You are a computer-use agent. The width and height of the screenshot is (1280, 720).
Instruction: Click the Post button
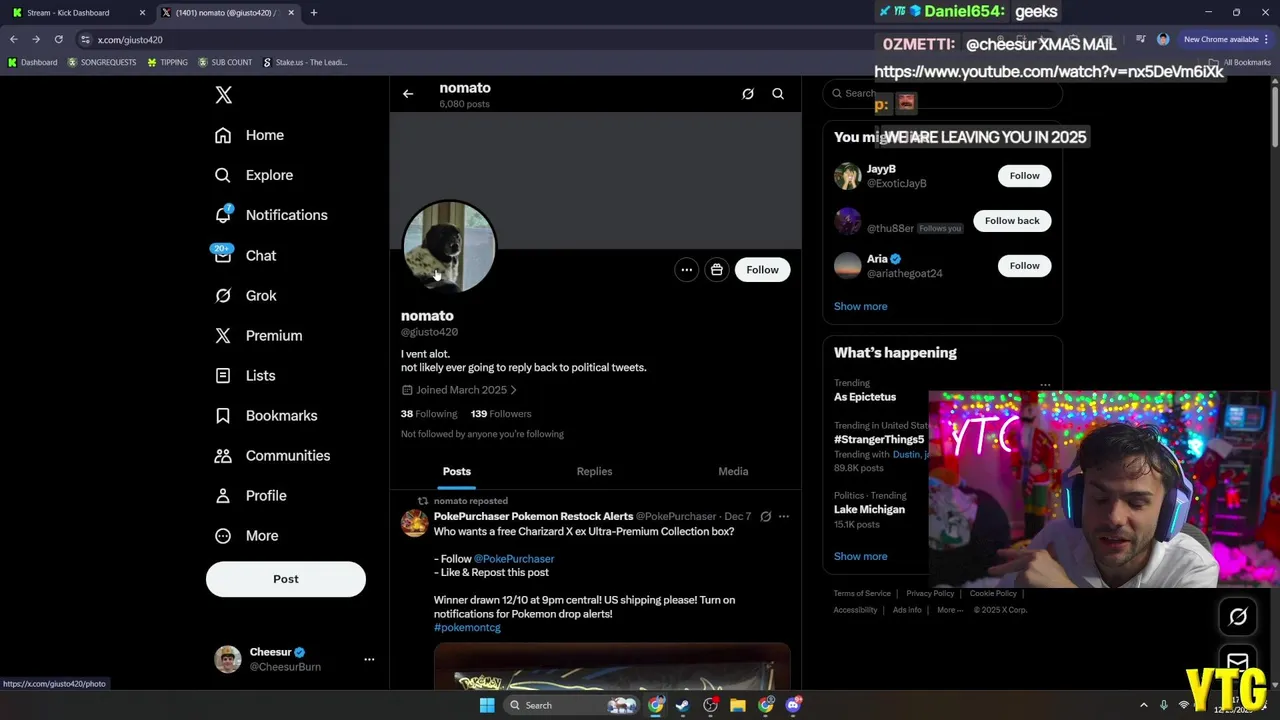tap(286, 579)
